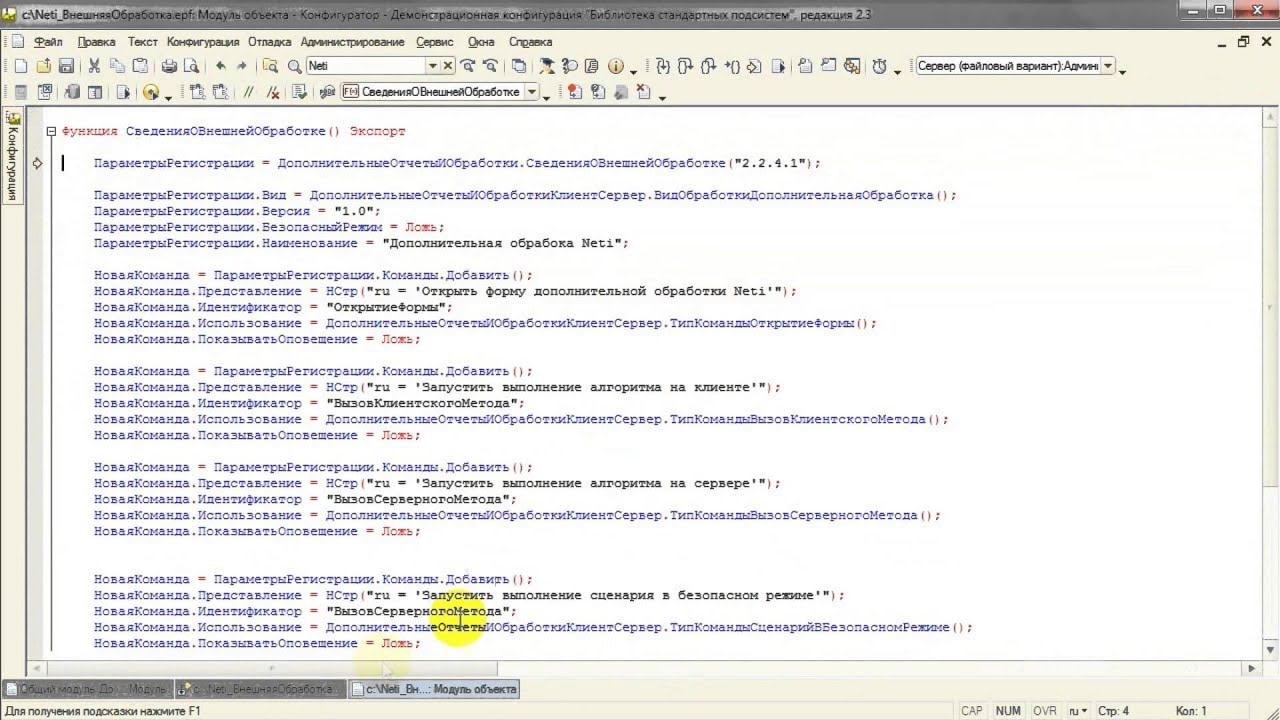
Task: Click the Save diskette icon
Action: pyautogui.click(x=66, y=66)
